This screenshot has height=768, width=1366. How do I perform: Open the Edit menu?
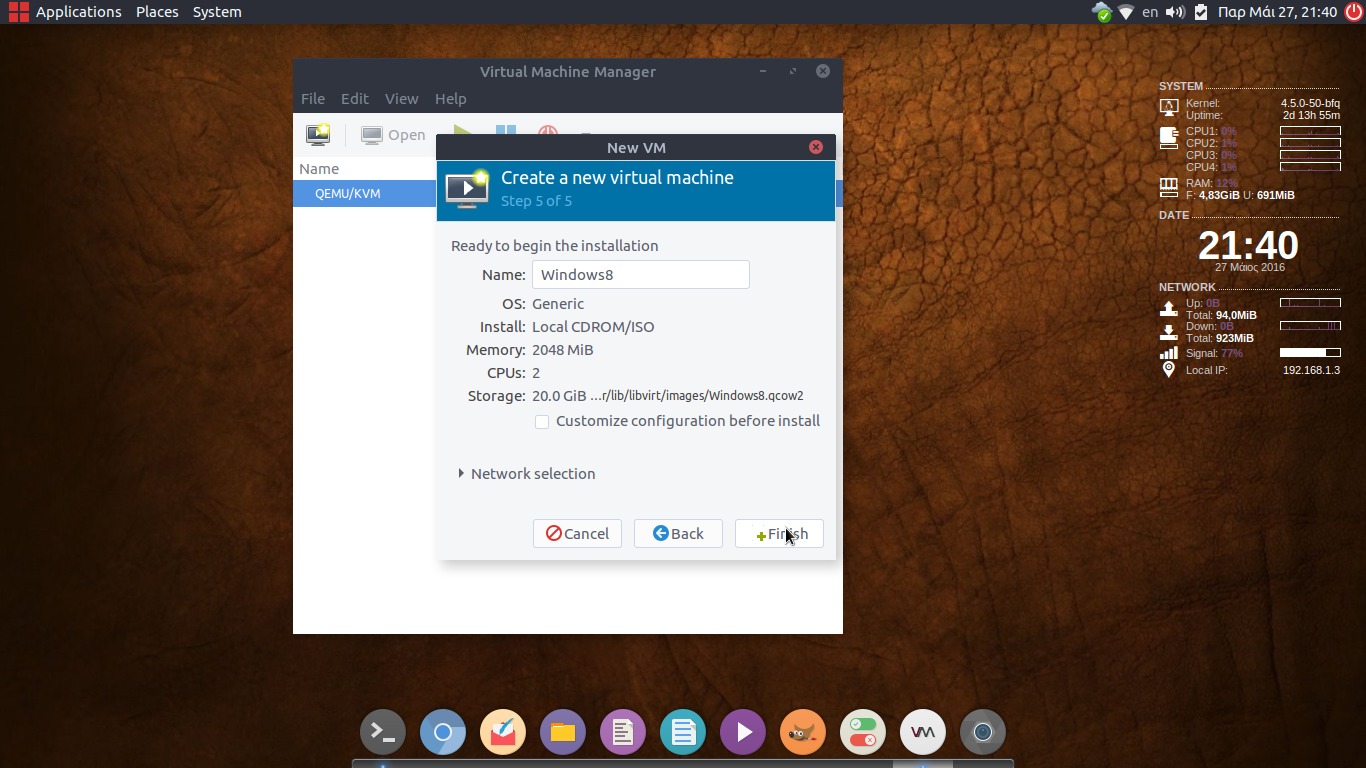click(x=354, y=99)
